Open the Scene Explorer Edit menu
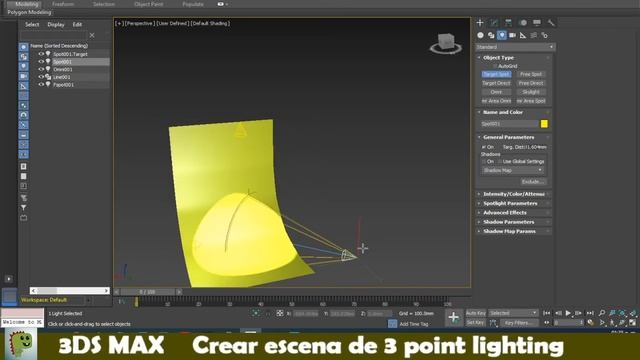This screenshot has height=360, width=640. coord(77,24)
